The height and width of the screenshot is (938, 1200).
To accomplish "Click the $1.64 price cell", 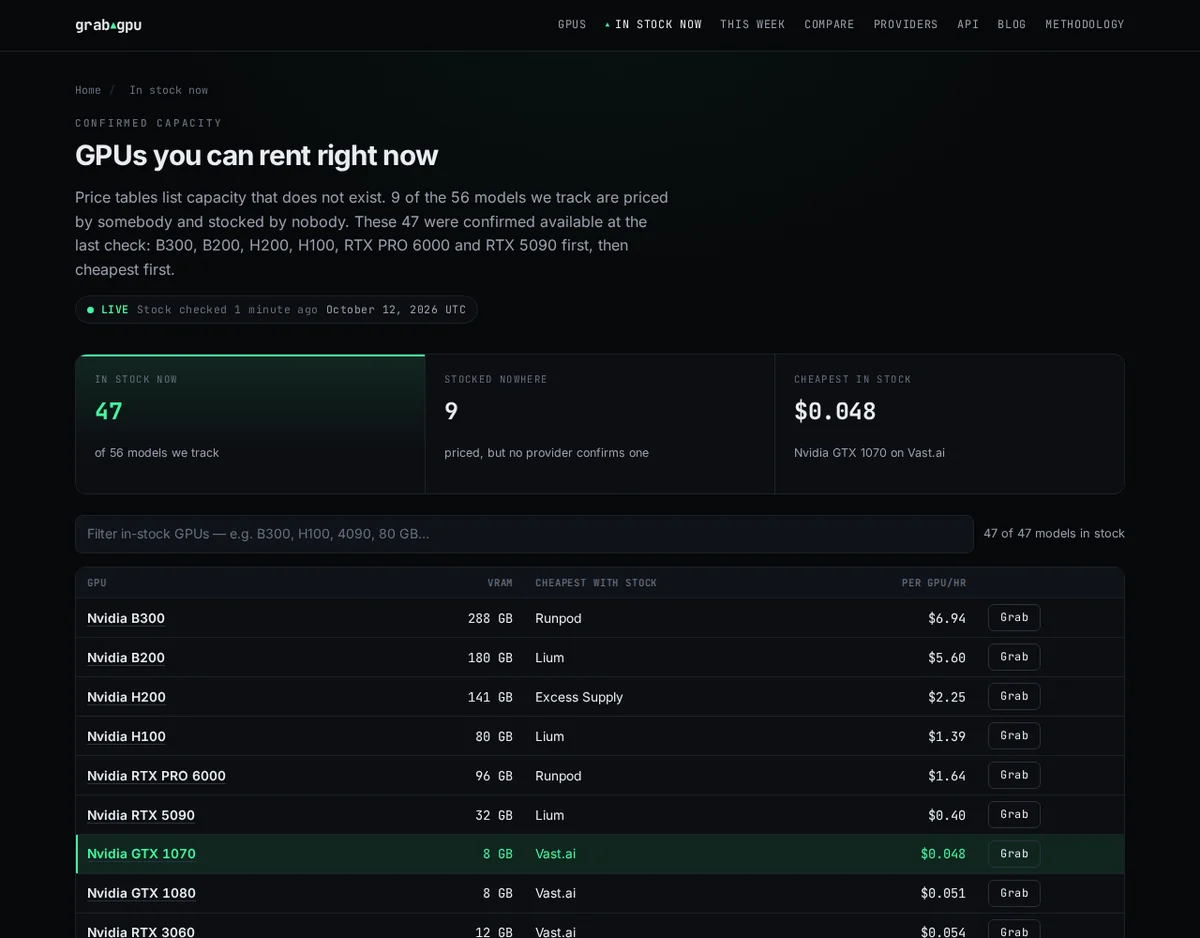I will (947, 776).
